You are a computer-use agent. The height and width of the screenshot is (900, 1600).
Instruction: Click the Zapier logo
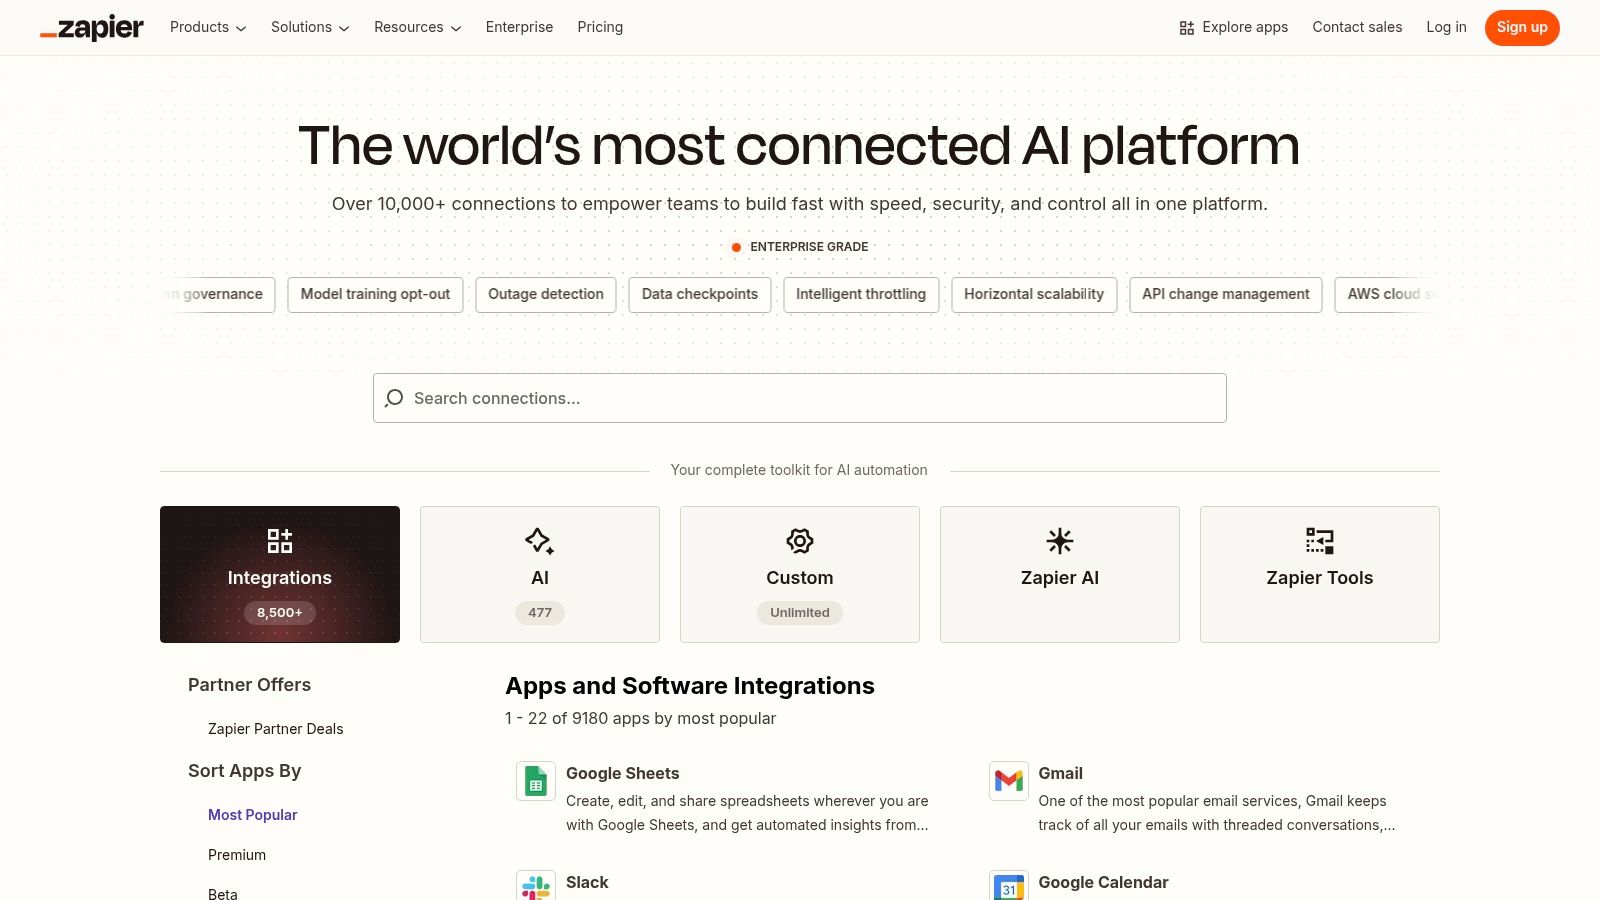point(91,27)
